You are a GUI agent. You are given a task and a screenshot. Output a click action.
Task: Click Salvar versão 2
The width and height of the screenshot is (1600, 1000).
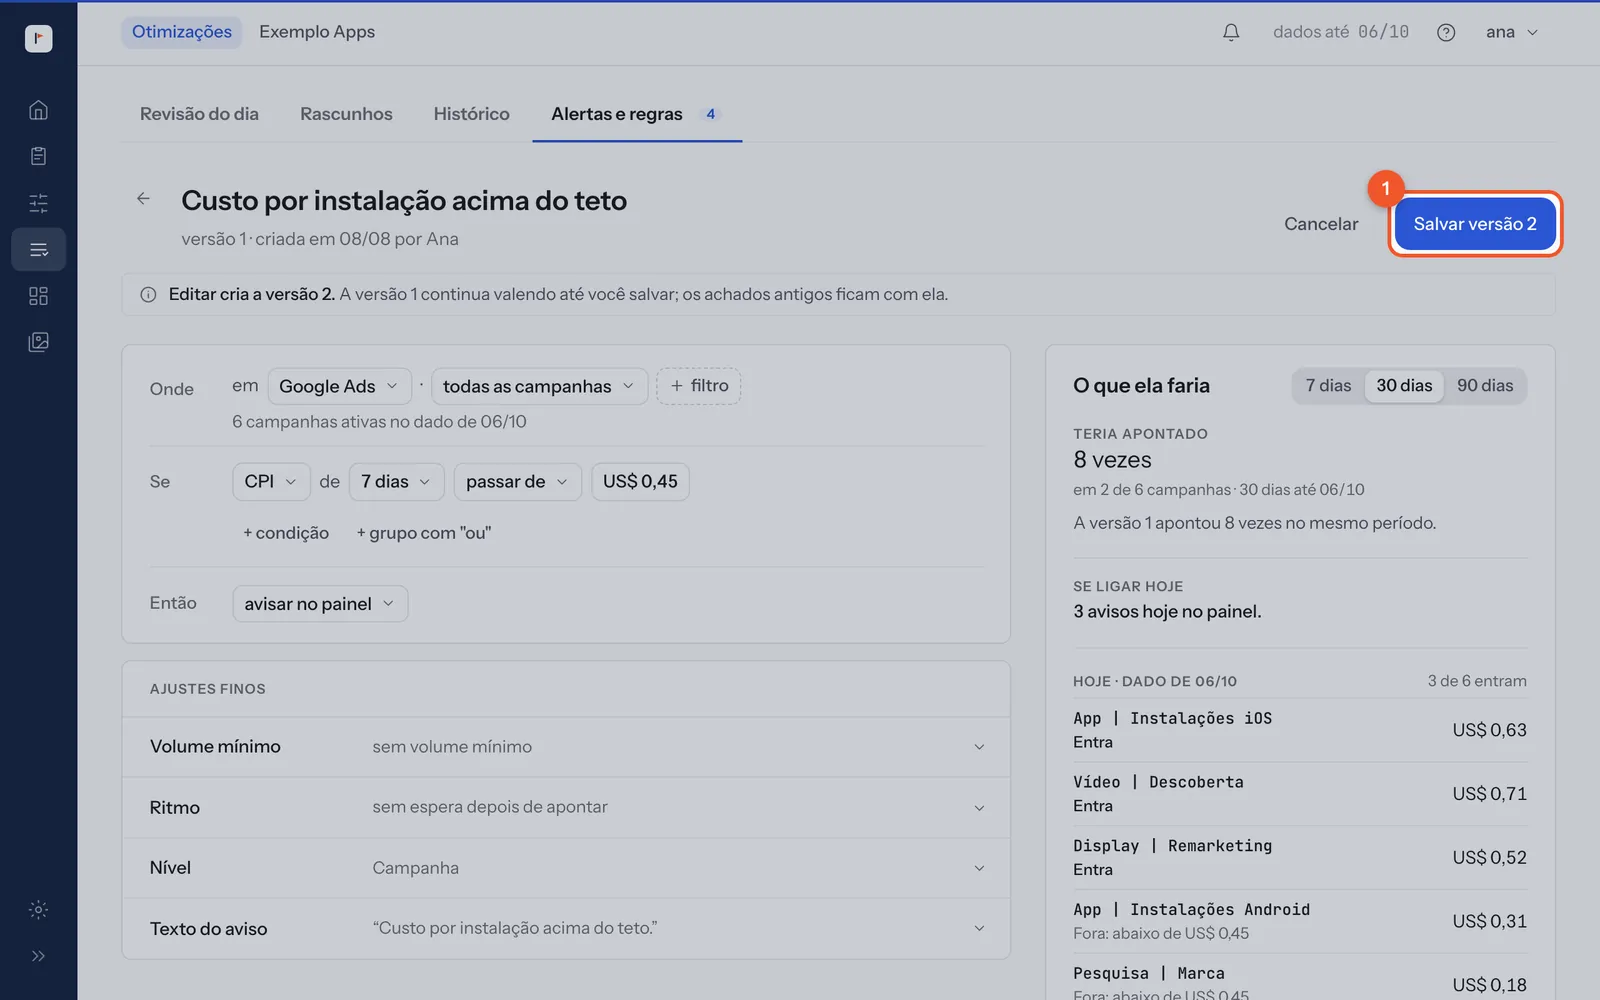[x=1475, y=224]
